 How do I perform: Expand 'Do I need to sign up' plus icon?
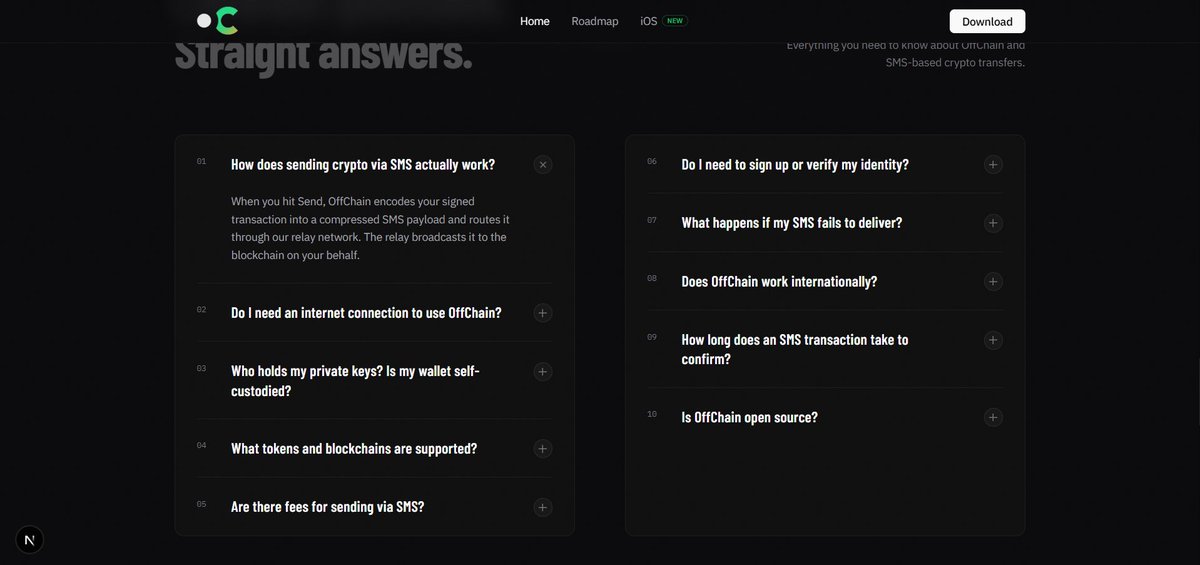click(993, 164)
